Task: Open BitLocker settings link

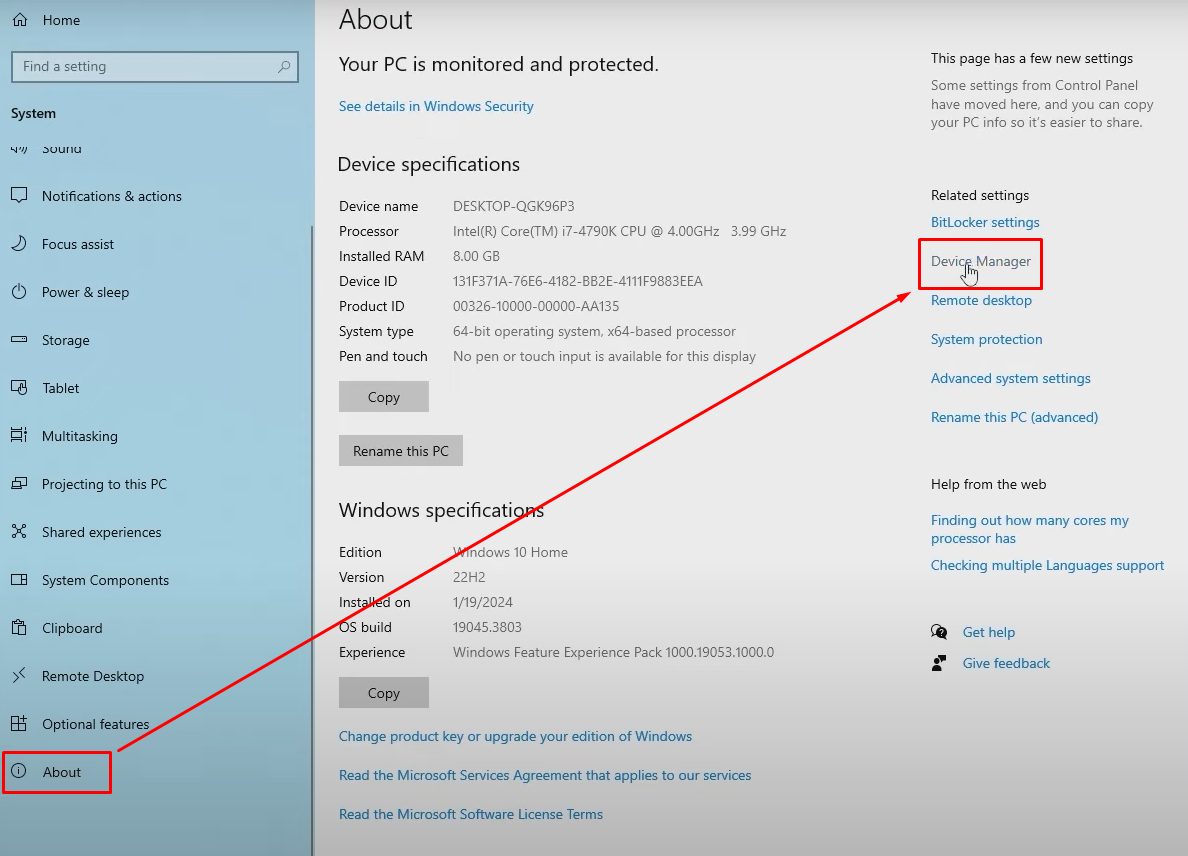Action: pos(985,222)
